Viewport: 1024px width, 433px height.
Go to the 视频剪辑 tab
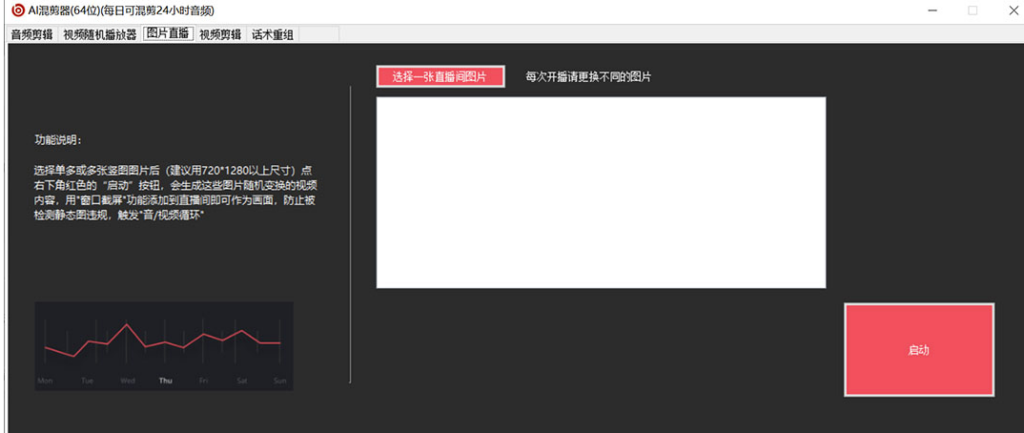[220, 34]
